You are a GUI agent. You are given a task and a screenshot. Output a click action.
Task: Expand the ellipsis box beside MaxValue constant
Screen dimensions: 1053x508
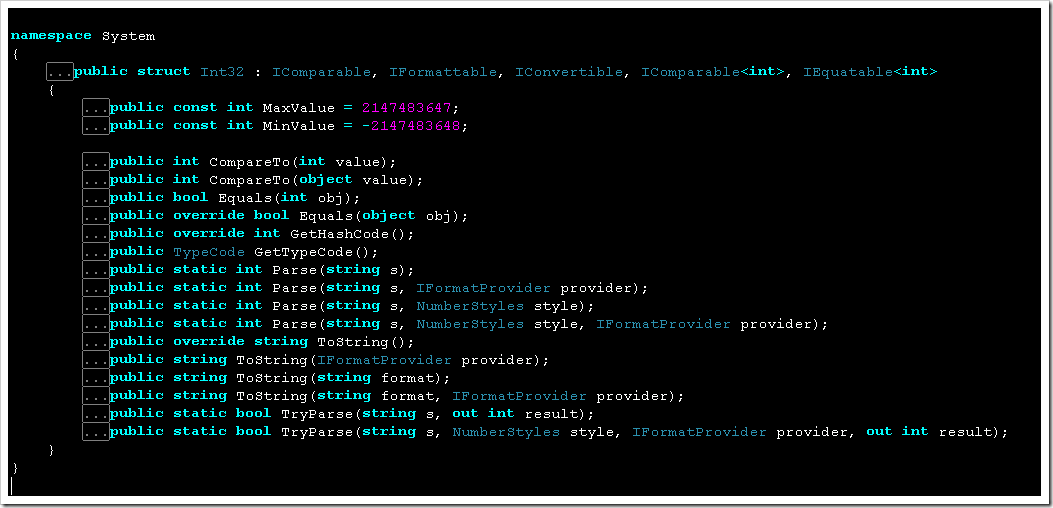click(x=96, y=108)
